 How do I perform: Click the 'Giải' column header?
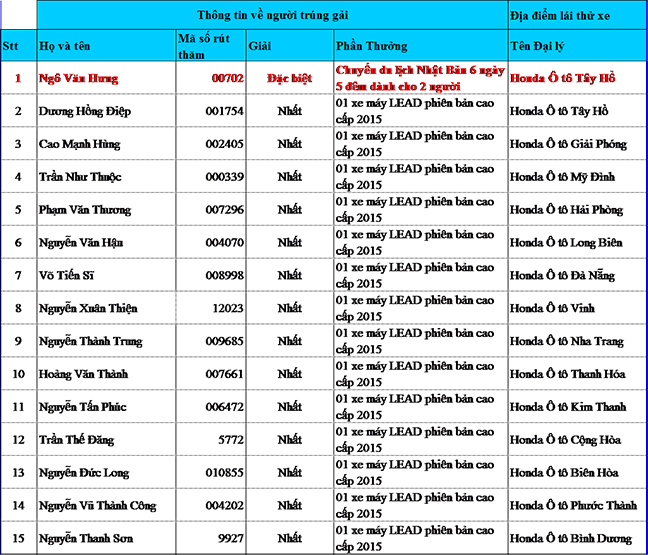(x=290, y=45)
